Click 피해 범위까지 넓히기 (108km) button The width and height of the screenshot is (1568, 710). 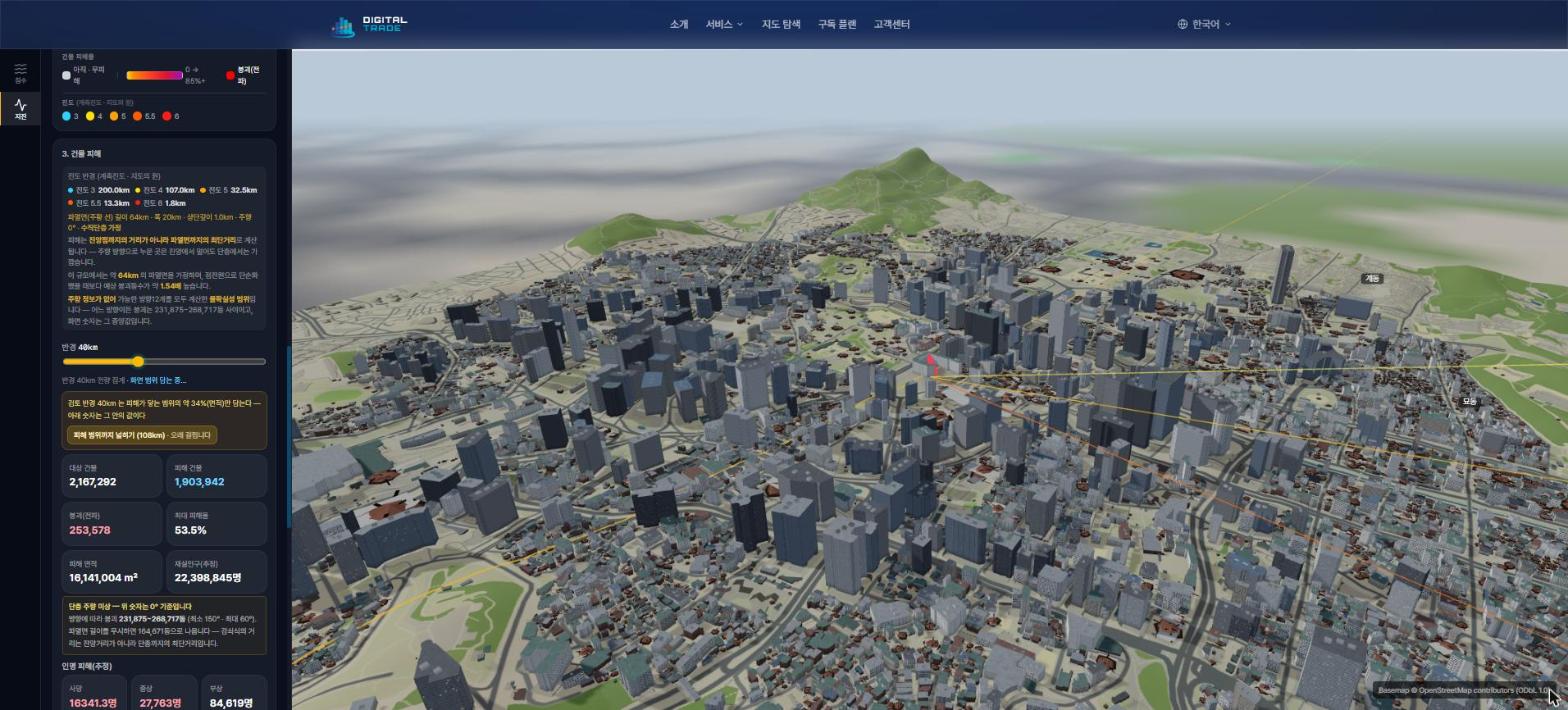pos(142,435)
